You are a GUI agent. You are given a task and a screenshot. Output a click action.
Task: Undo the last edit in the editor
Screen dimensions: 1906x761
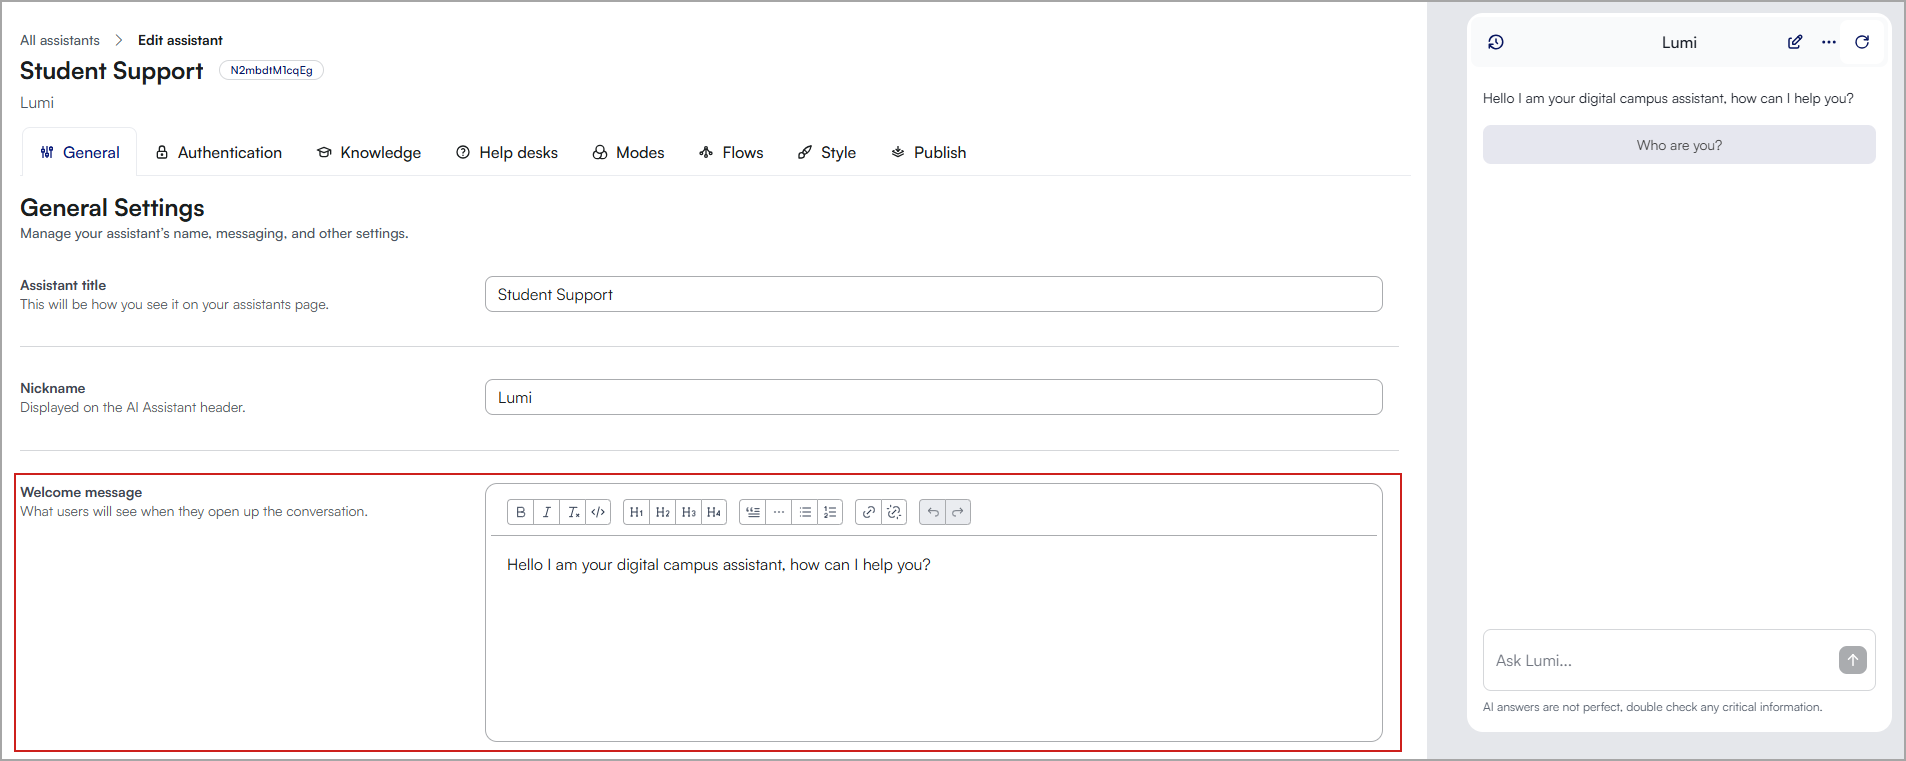[932, 512]
